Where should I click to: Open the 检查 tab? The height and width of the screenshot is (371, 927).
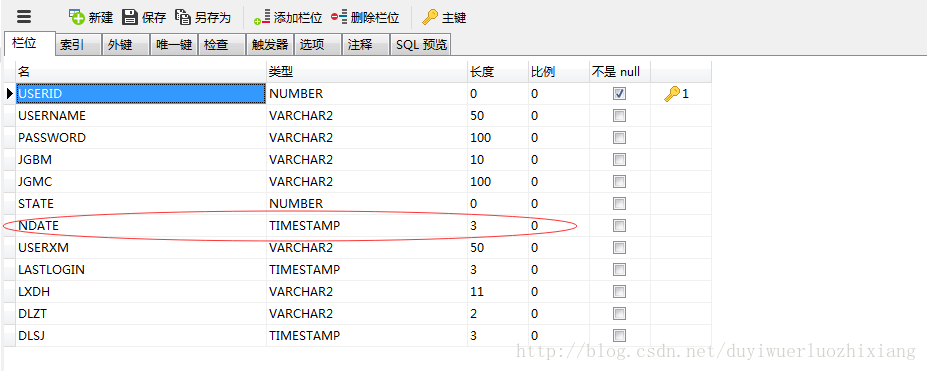222,45
